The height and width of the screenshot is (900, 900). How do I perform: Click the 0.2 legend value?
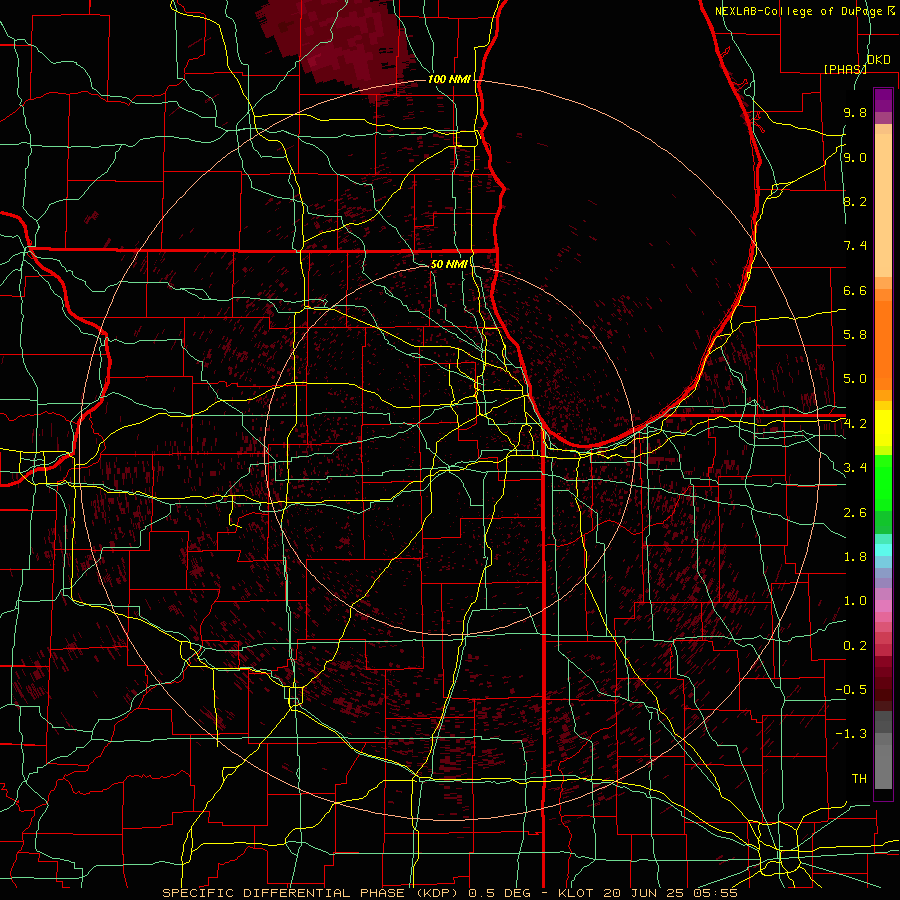[x=855, y=646]
